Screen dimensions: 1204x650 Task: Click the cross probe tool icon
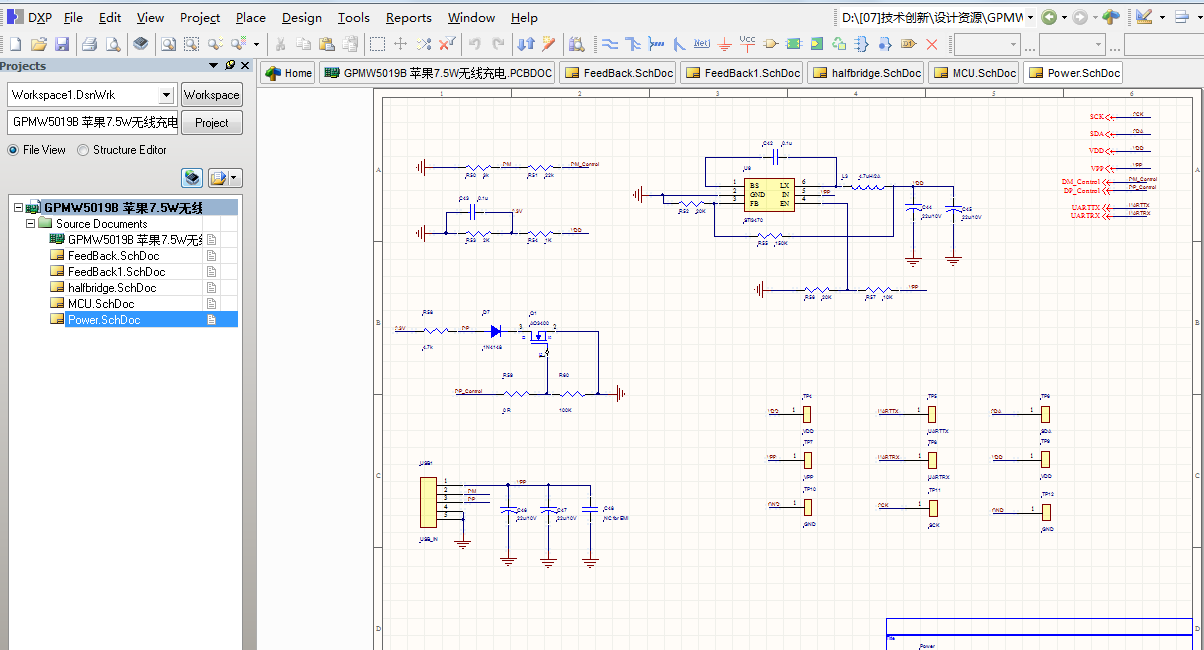tap(549, 44)
